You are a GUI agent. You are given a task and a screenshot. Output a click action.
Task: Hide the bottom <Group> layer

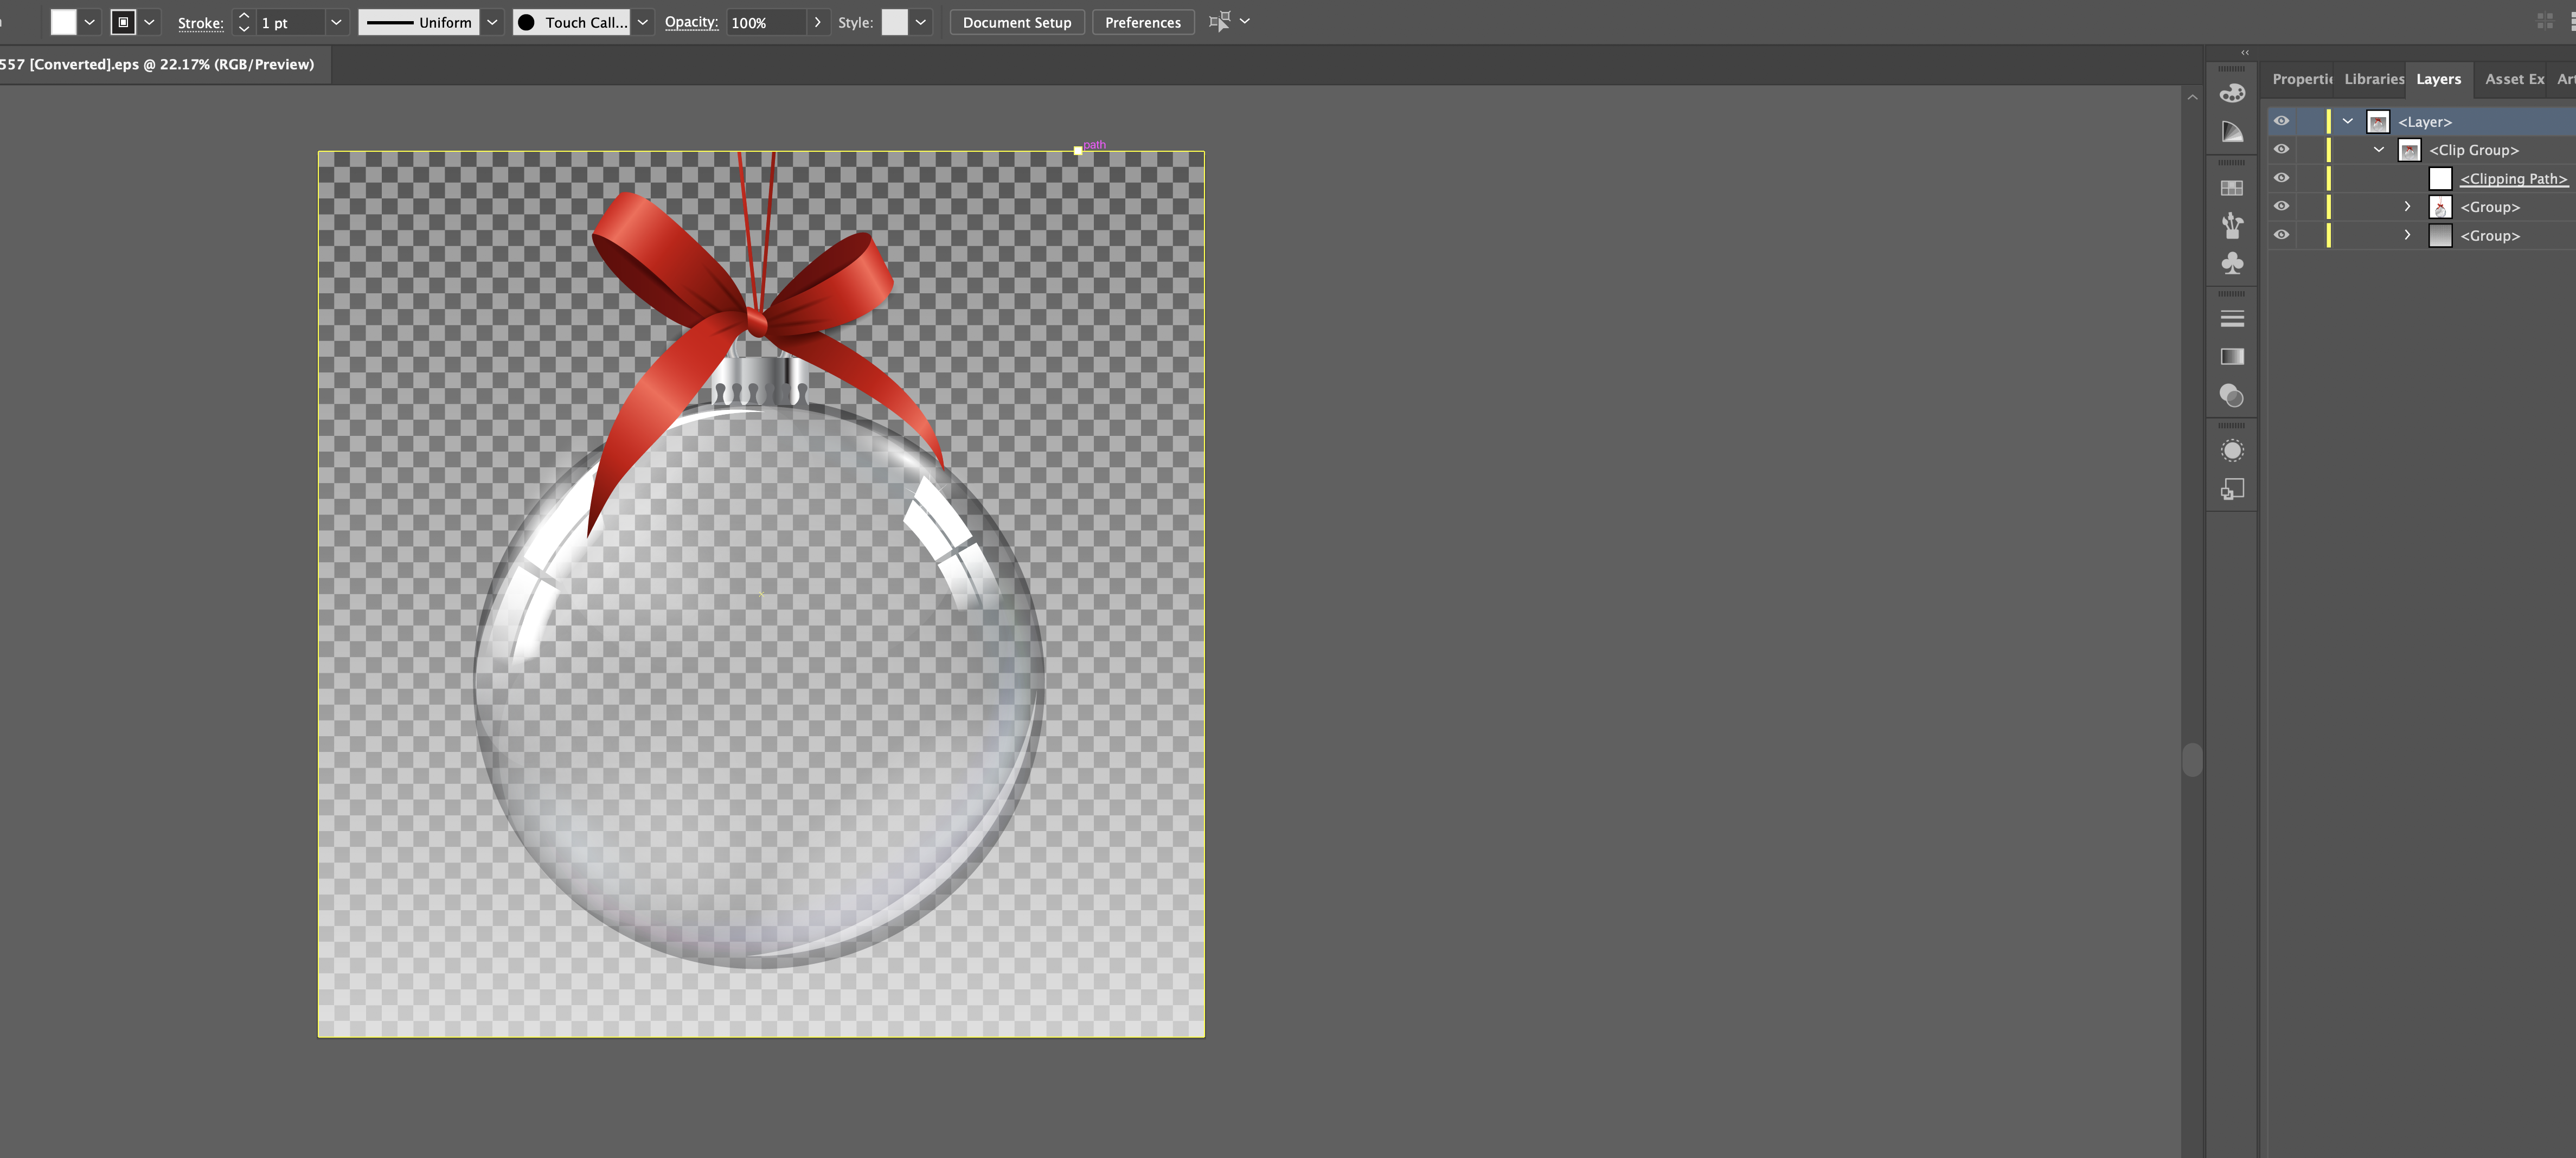[x=2281, y=234]
